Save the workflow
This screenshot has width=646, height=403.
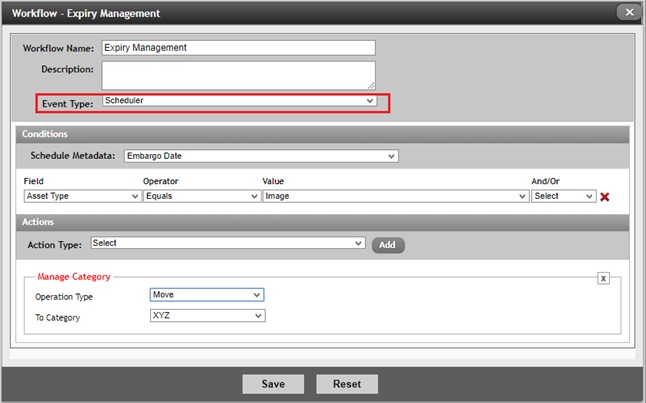[x=273, y=384]
